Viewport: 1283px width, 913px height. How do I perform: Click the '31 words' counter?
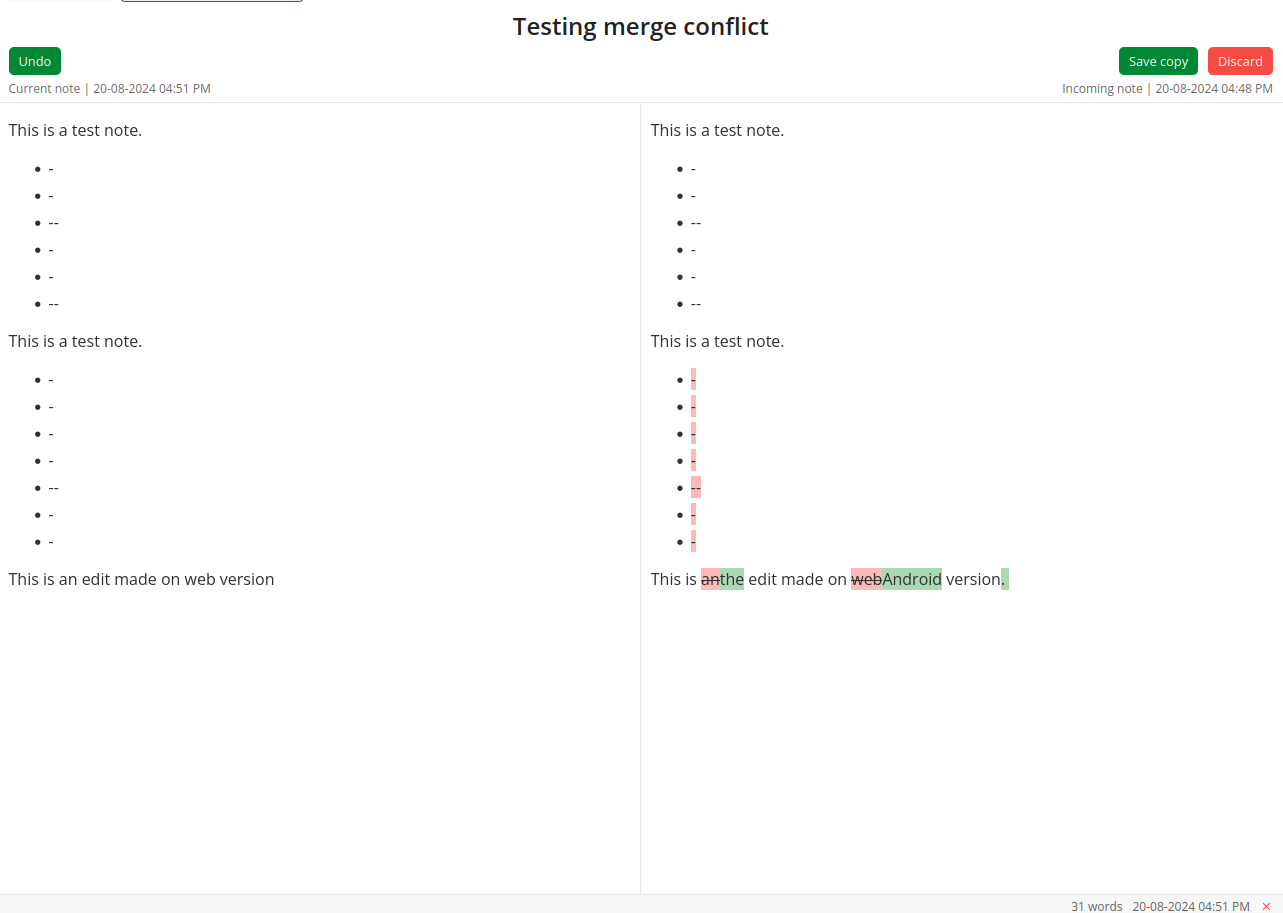point(1096,906)
